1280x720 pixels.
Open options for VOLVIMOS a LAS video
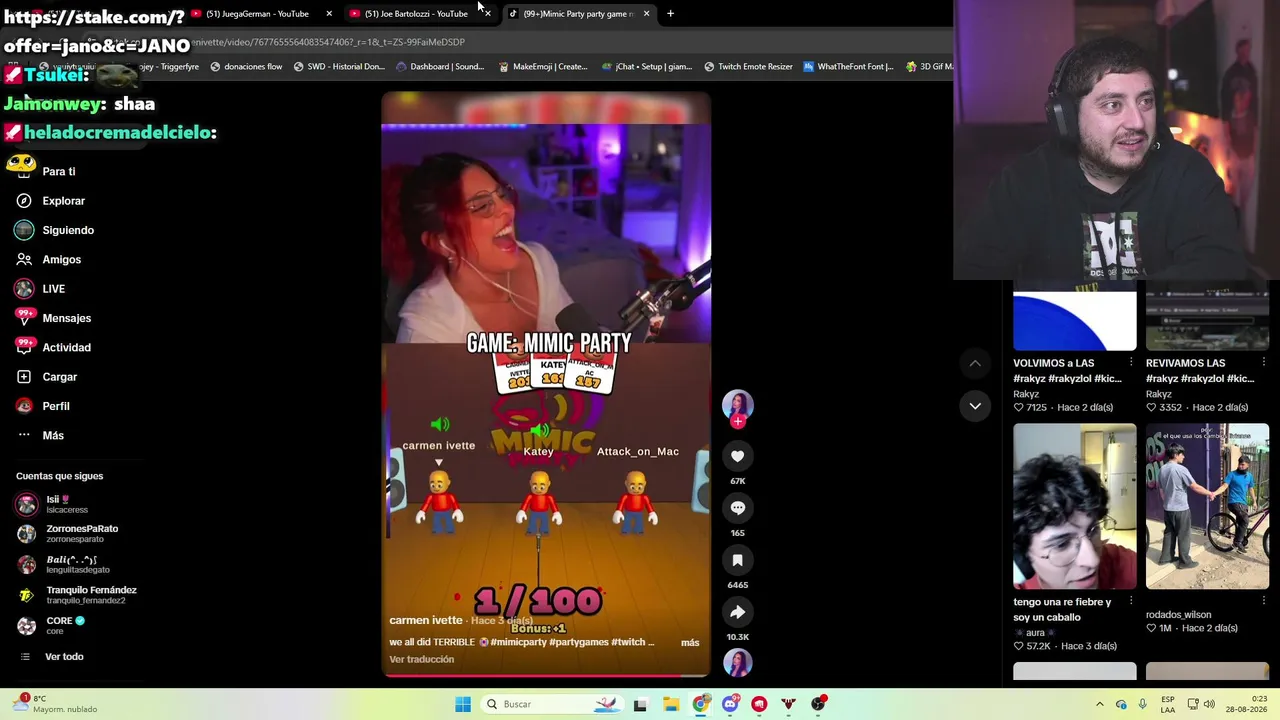(1131, 363)
